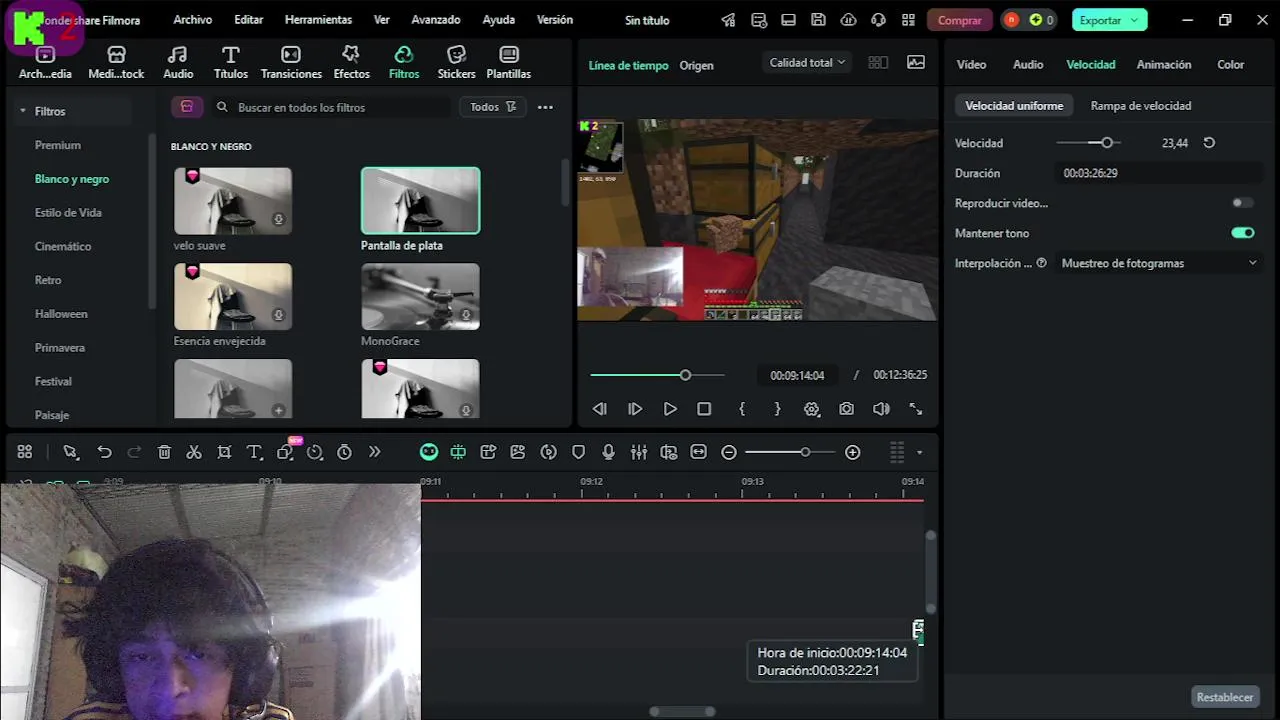1280x720 pixels.
Task: Click the Restablecer button
Action: (1224, 697)
